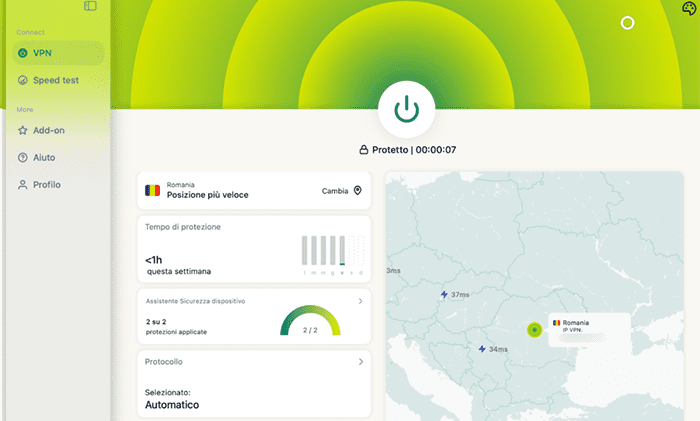
Task: Click the Add-on star icon
Action: tap(23, 130)
